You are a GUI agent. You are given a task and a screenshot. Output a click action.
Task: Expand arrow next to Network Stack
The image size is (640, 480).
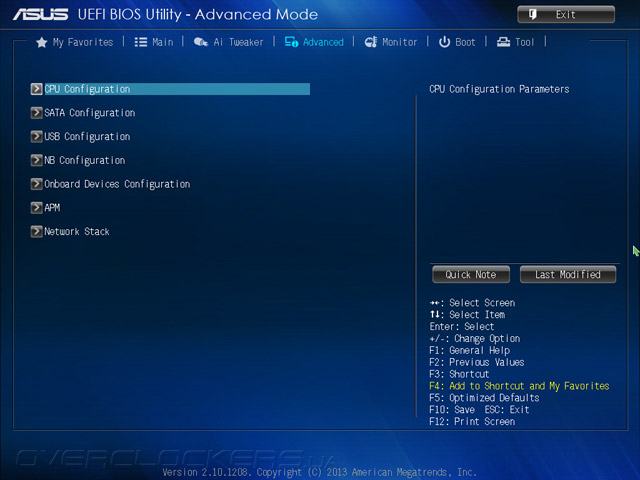click(x=36, y=231)
